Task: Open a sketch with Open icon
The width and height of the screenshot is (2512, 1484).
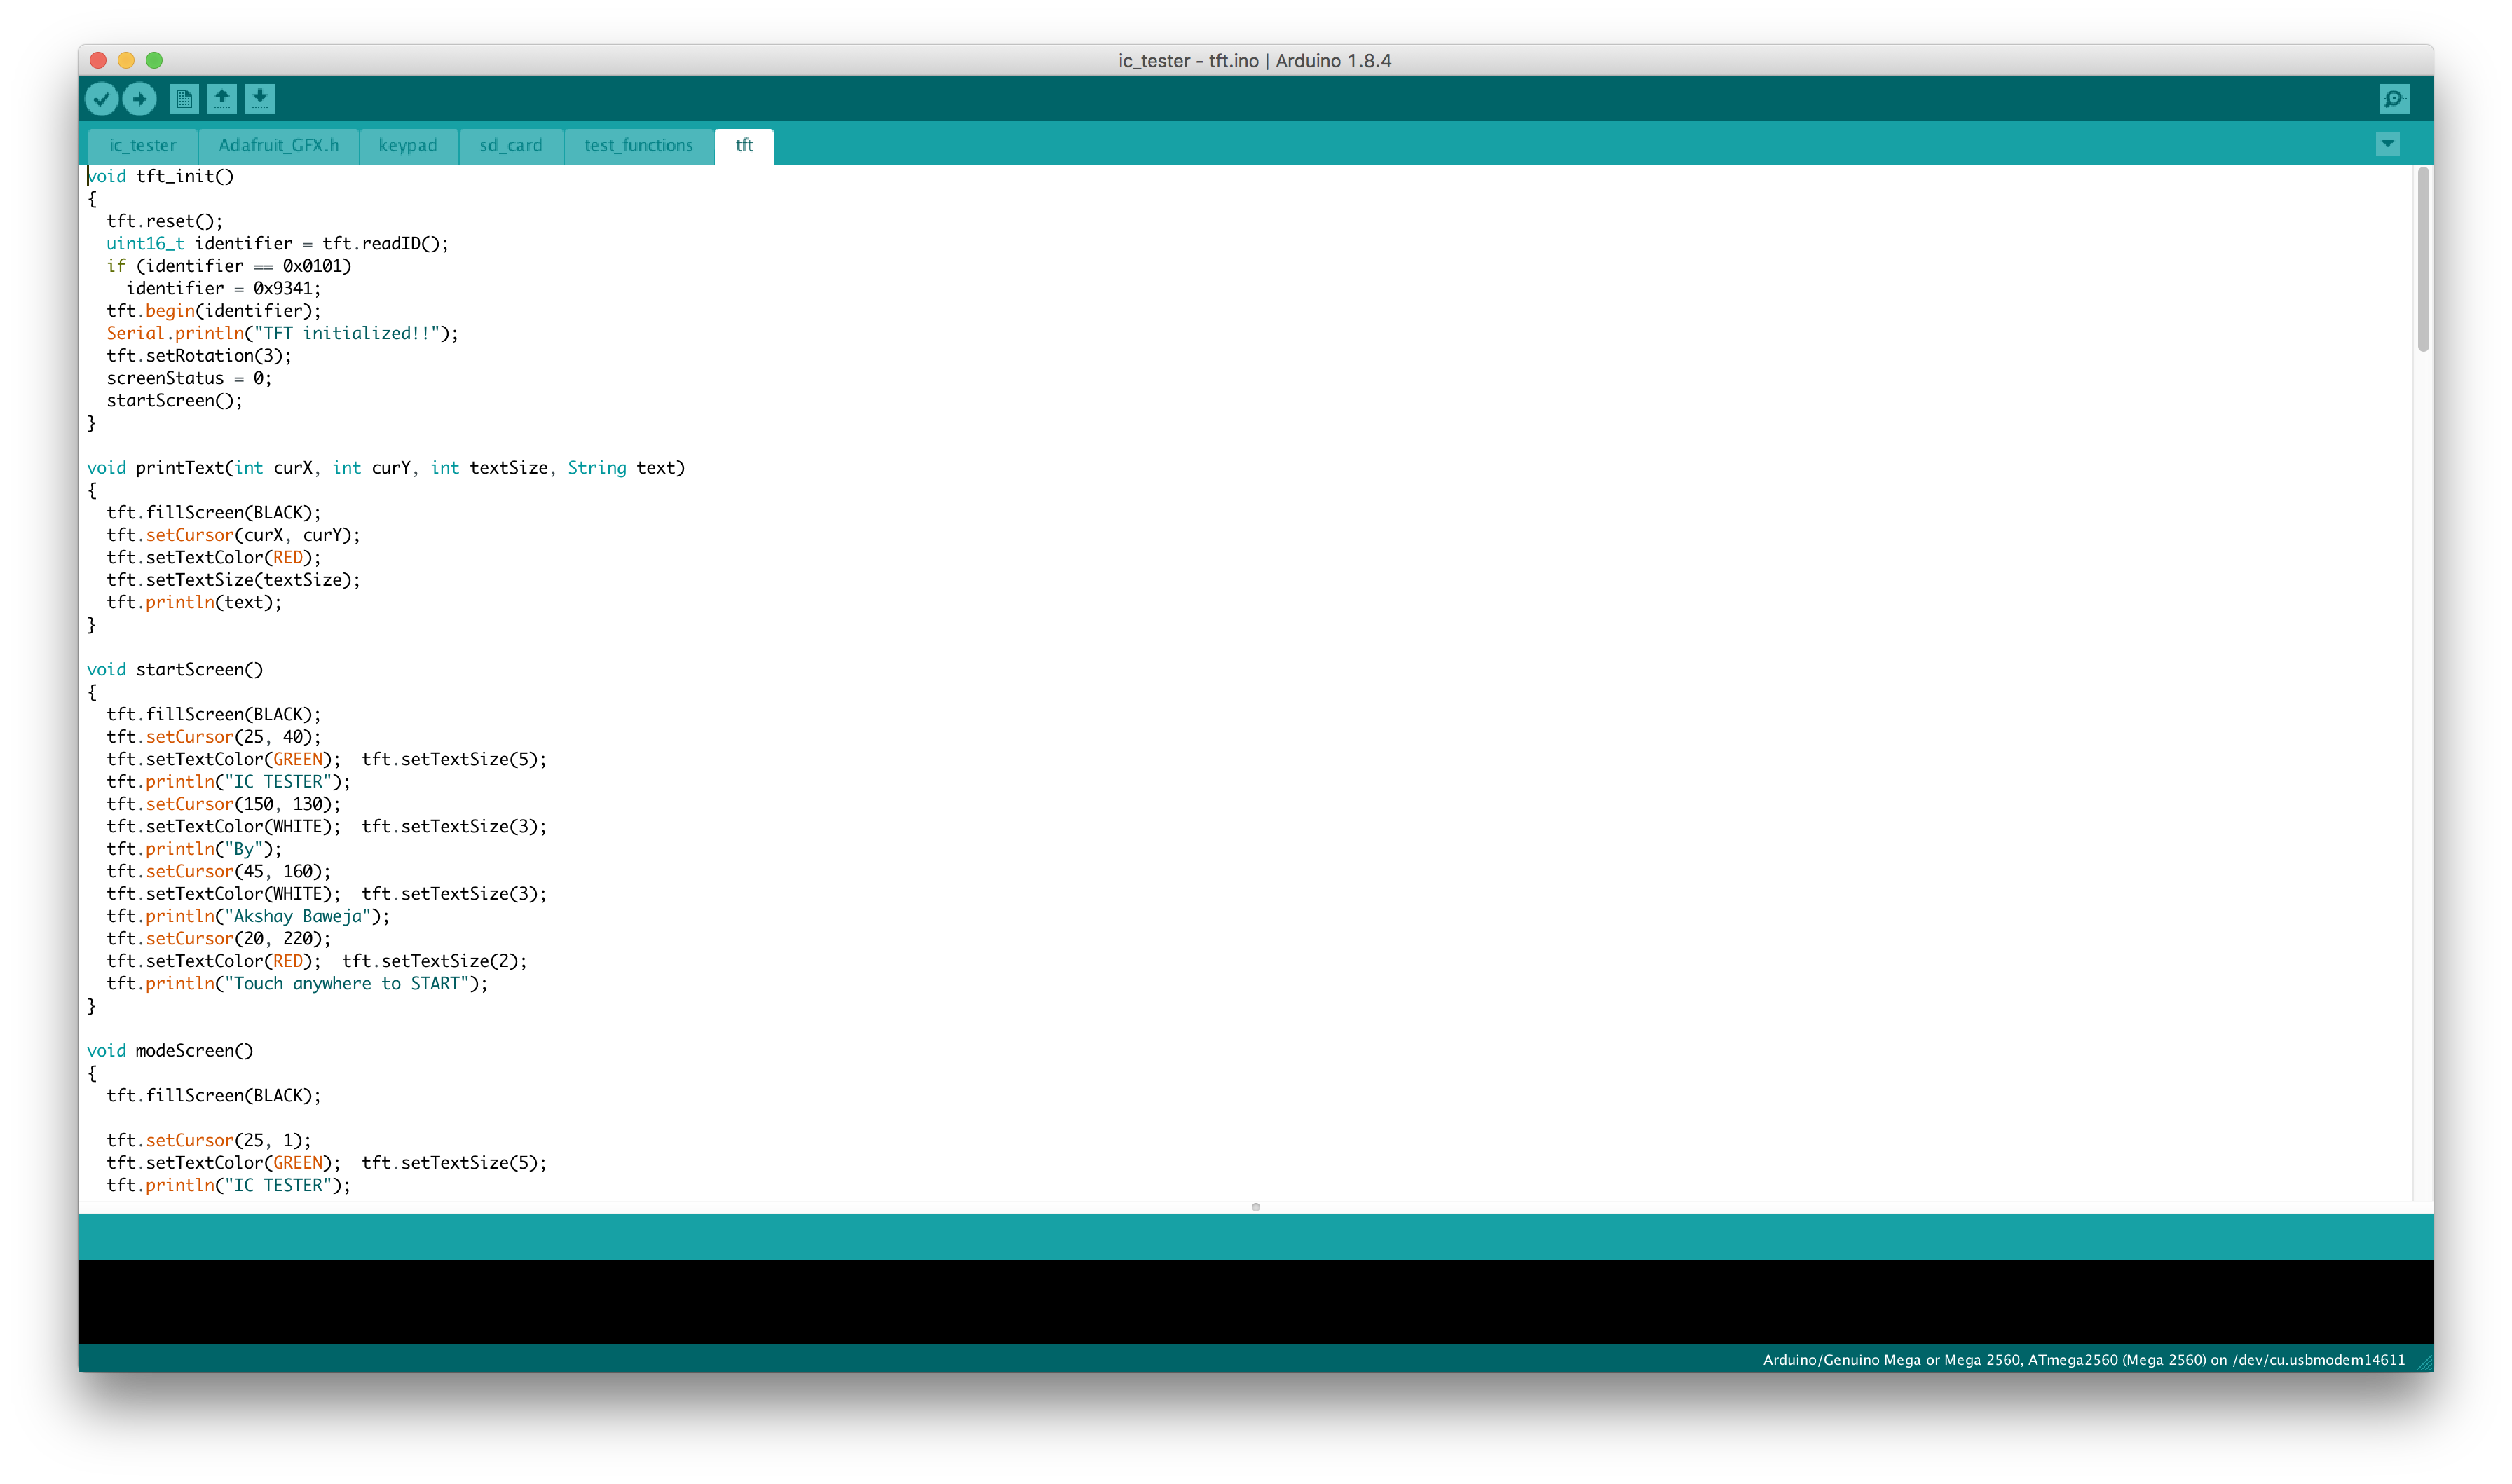Action: (x=222, y=99)
